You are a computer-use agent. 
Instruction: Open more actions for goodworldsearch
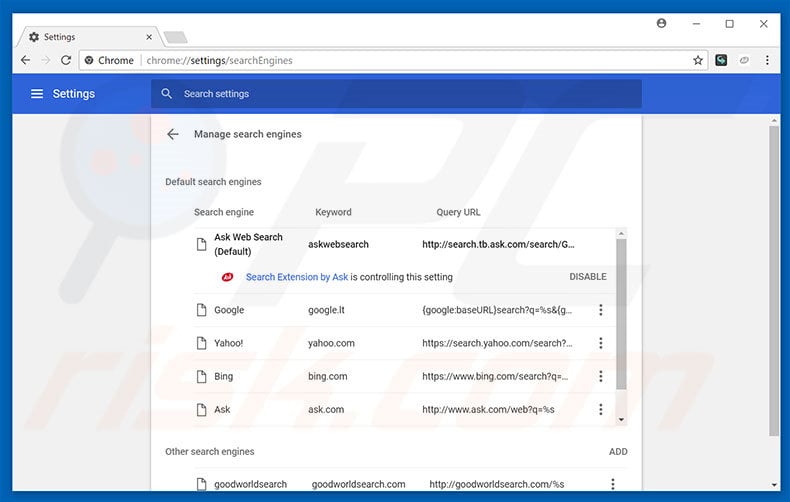[x=613, y=484]
